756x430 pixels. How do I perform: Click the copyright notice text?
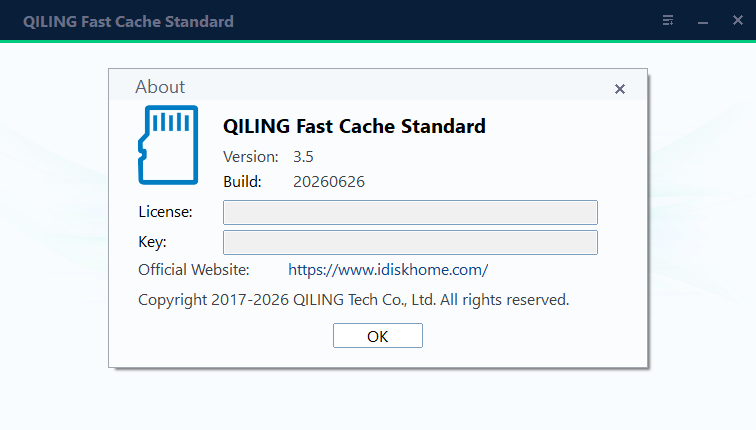click(353, 300)
